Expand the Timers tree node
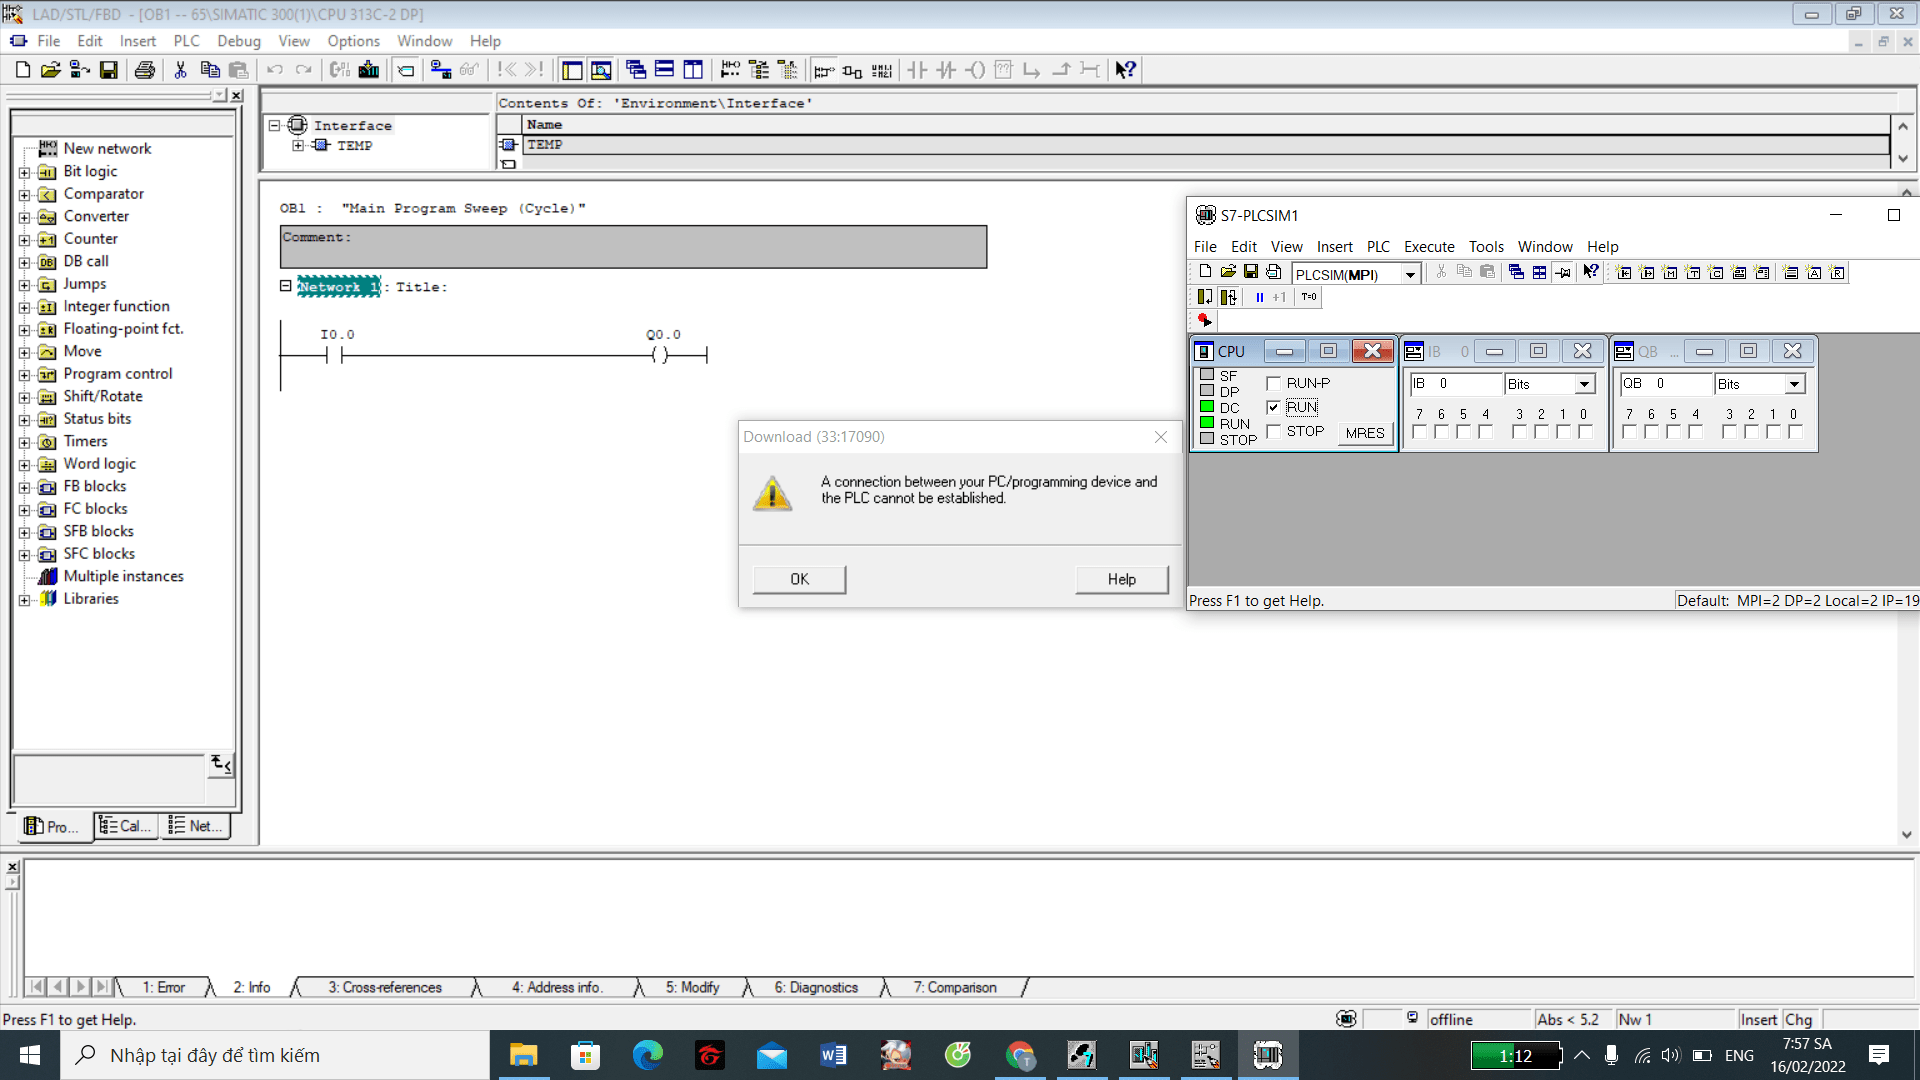The image size is (1920, 1080). tap(24, 442)
